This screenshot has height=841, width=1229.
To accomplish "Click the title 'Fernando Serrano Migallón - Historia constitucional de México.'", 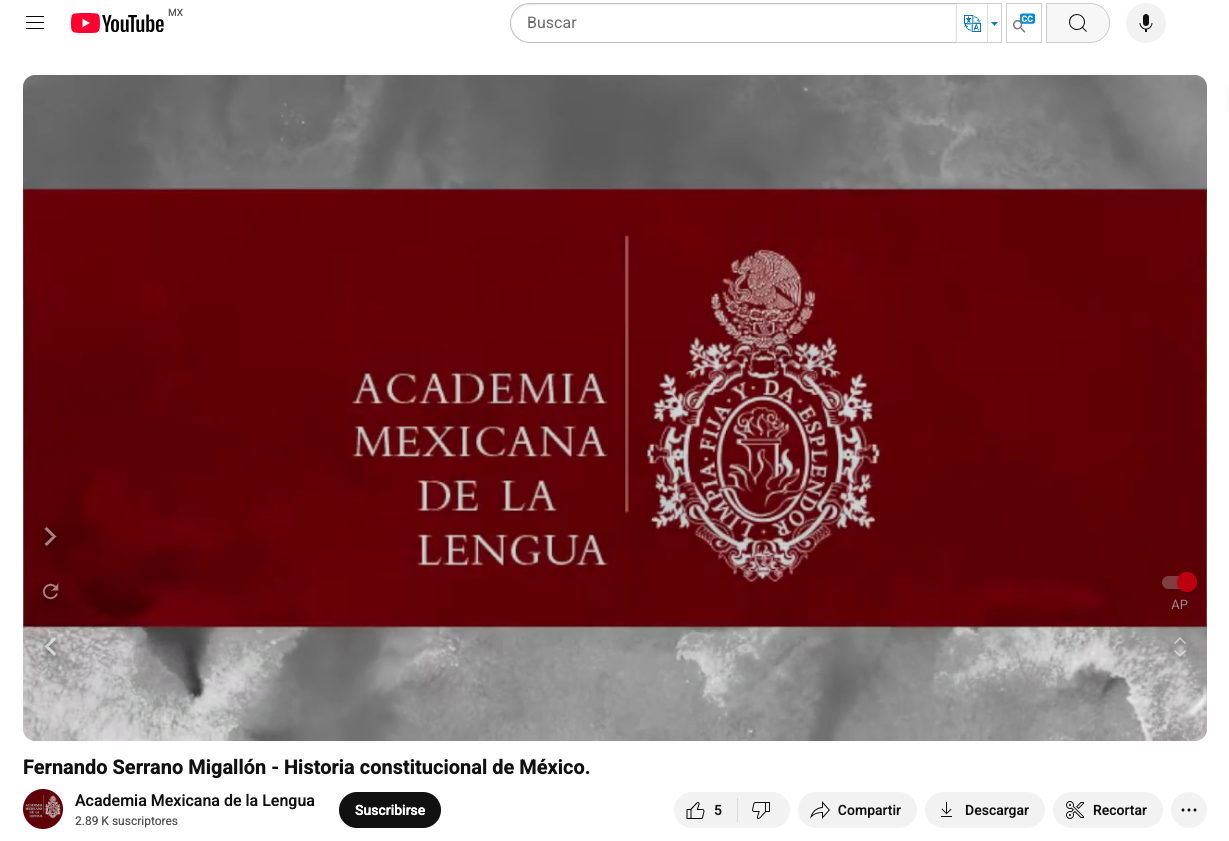I will (307, 768).
